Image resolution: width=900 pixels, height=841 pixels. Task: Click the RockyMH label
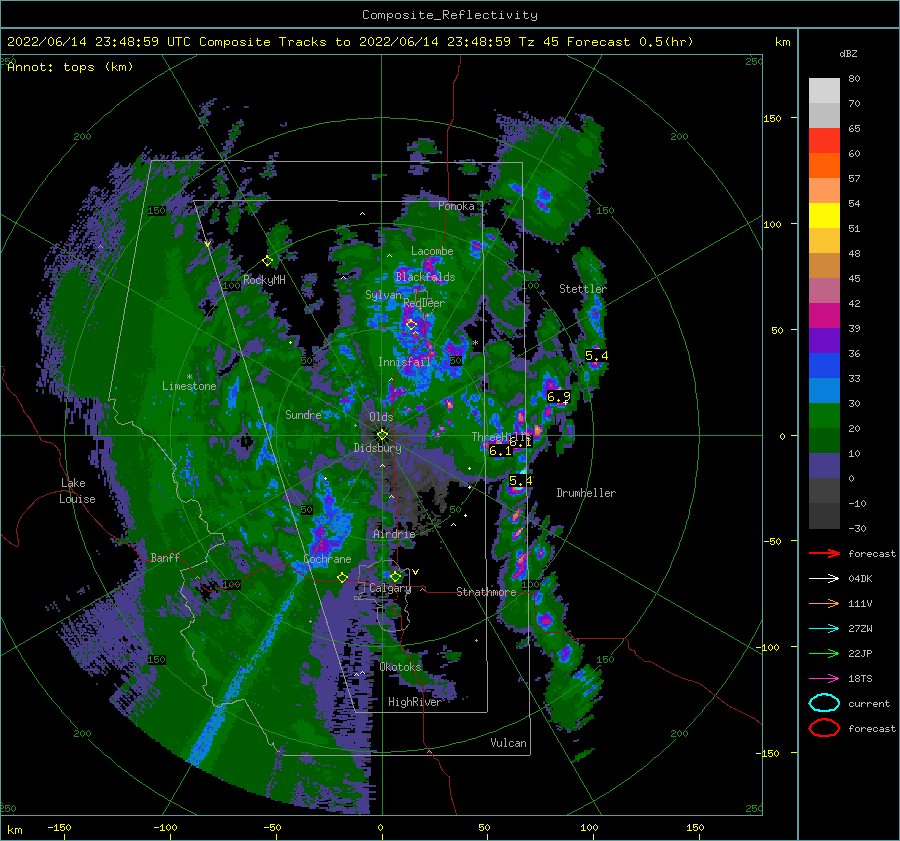point(264,280)
